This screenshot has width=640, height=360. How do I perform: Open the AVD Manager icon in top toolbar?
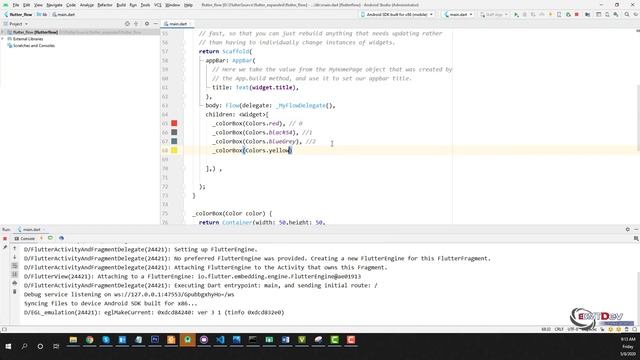click(607, 15)
